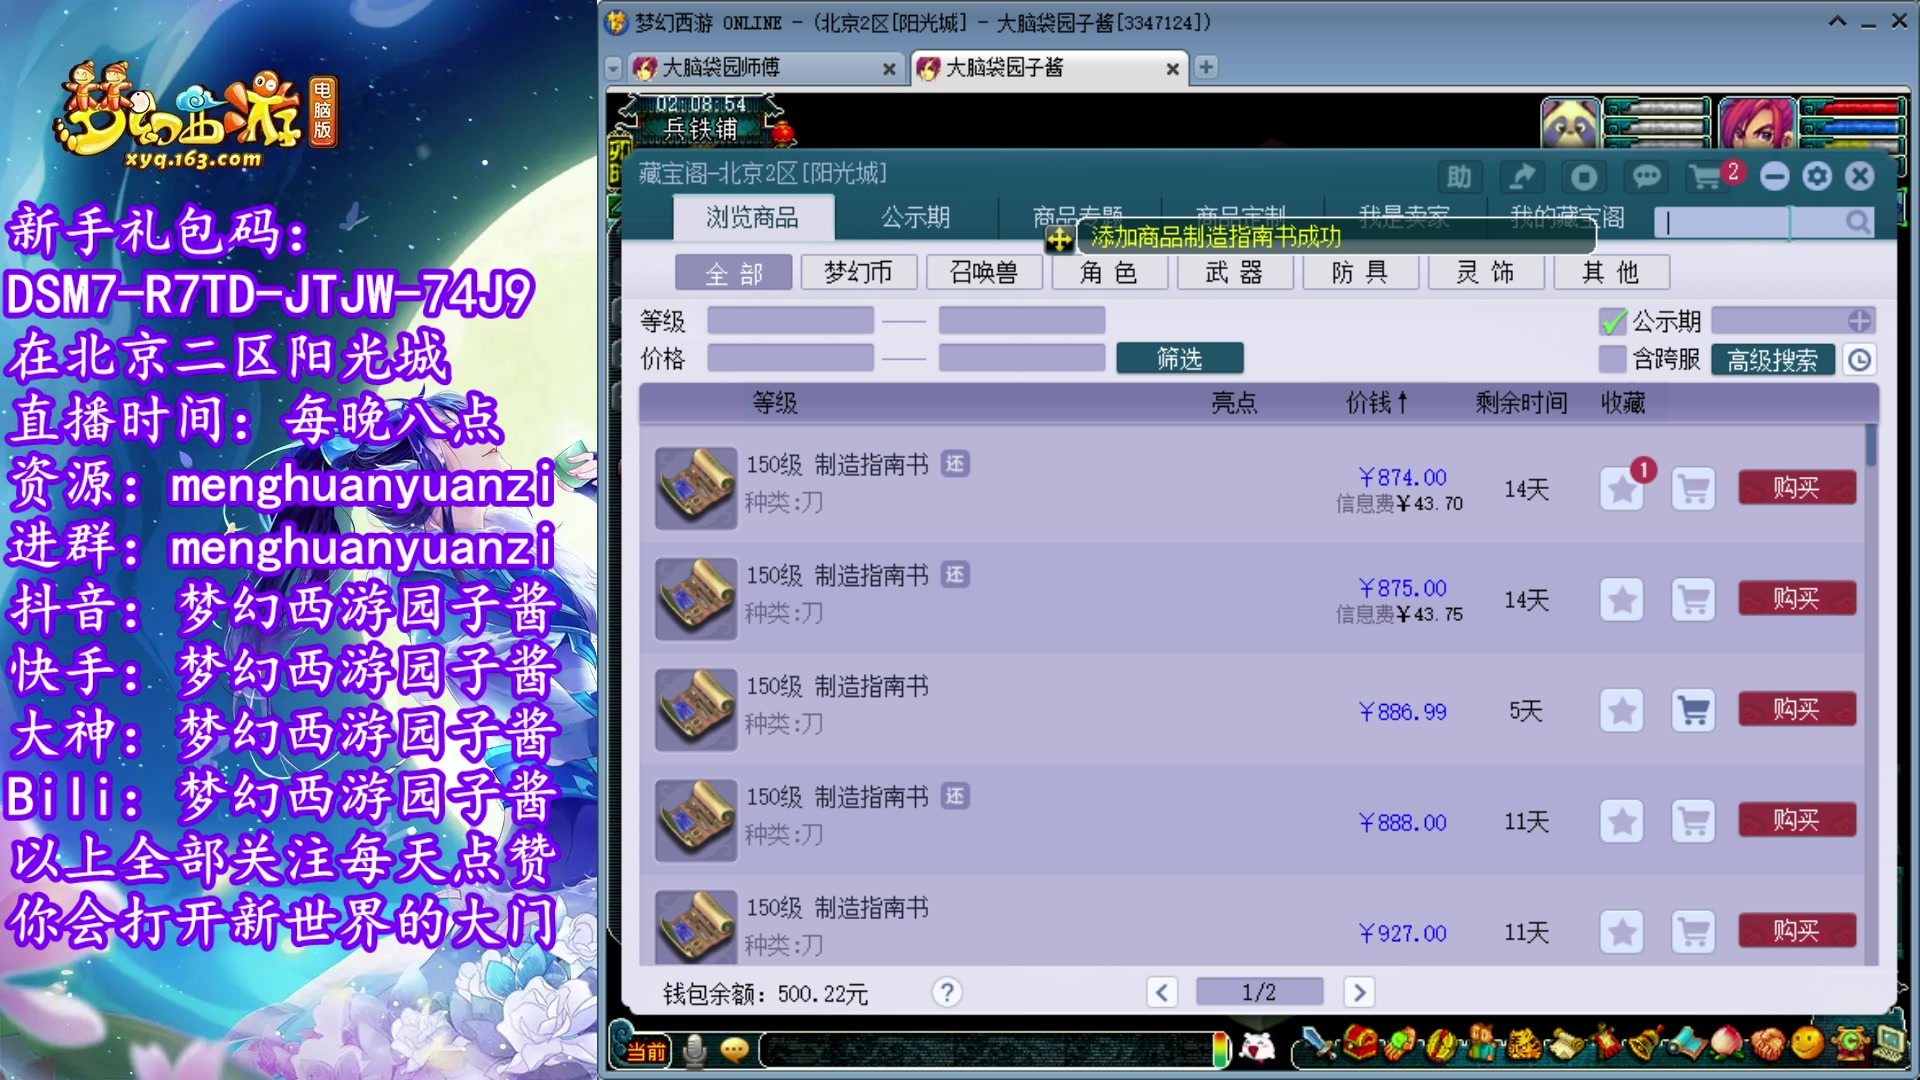Click the magnifier search icon
The image size is (1920, 1080).
pyautogui.click(x=1858, y=221)
